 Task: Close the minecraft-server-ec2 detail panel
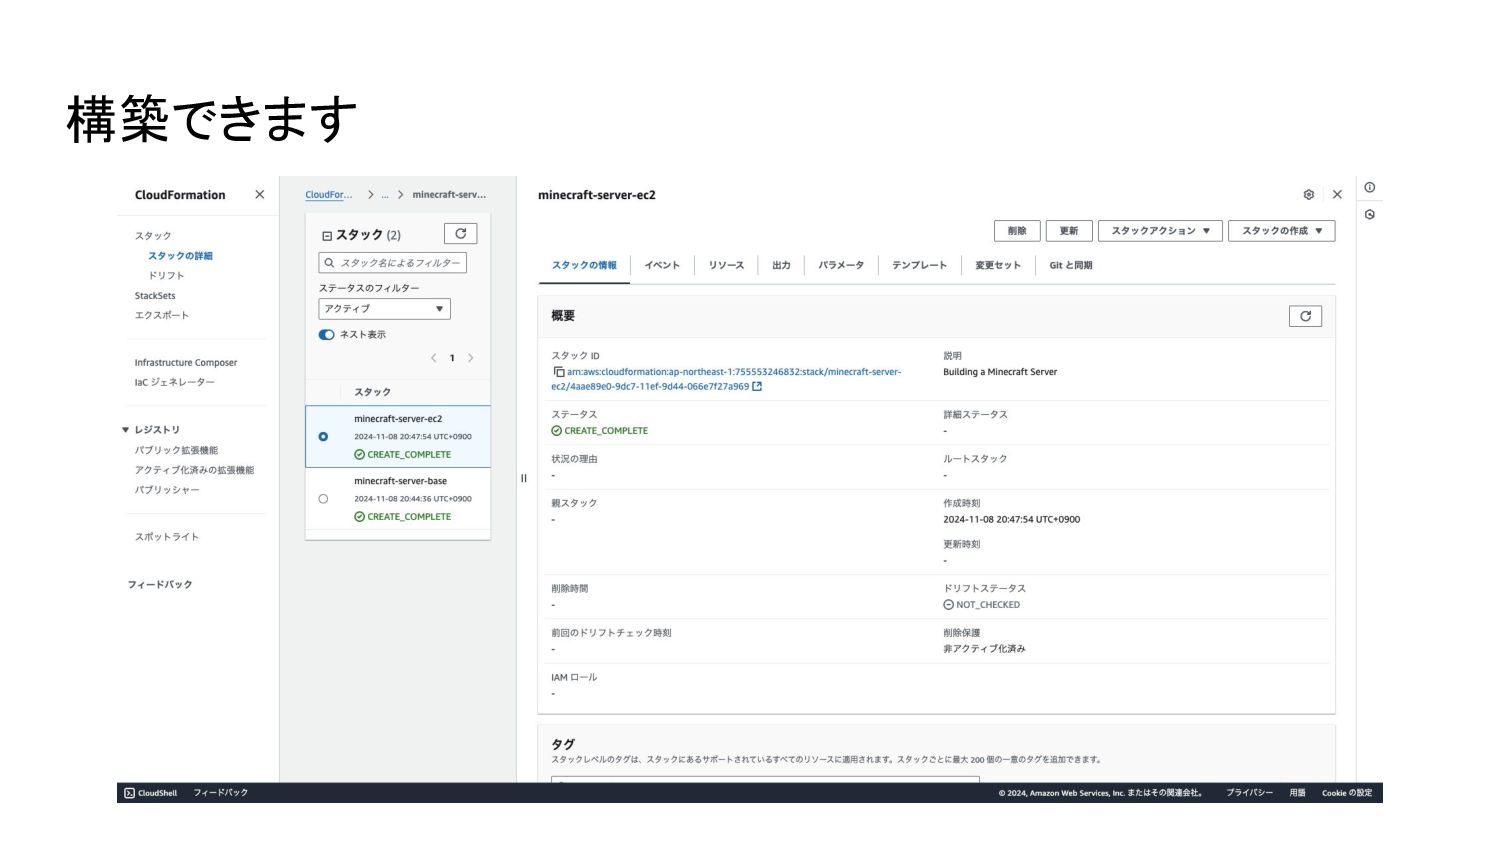point(1337,195)
